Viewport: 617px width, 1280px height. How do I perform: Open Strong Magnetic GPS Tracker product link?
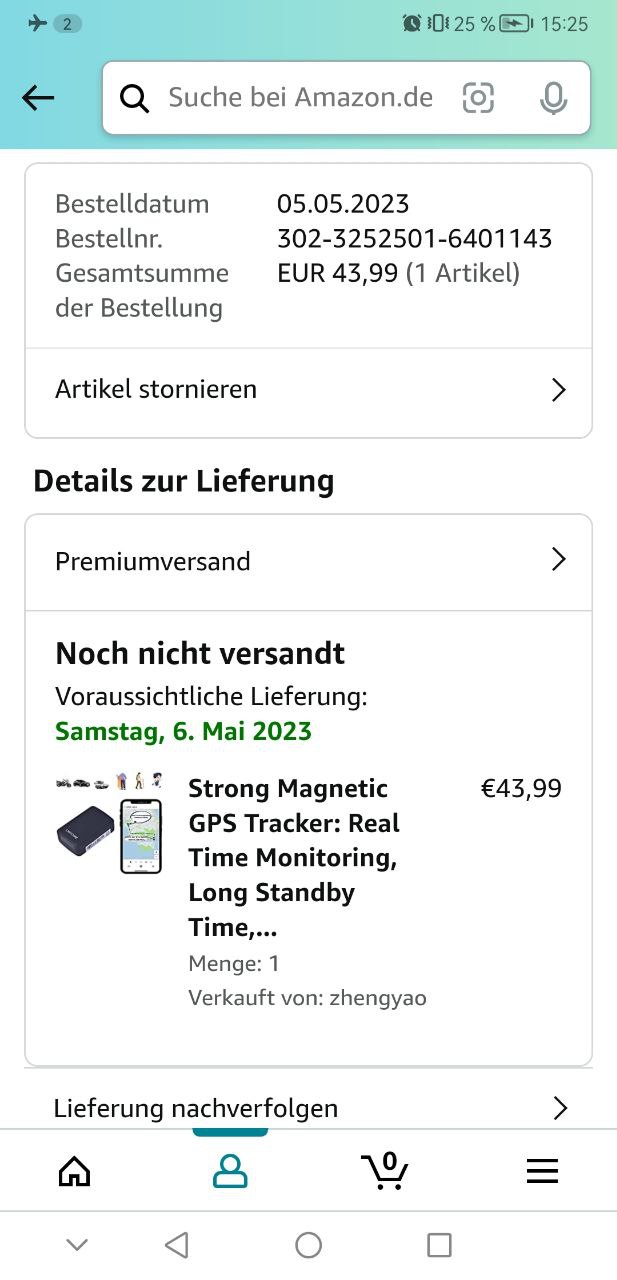click(x=294, y=857)
